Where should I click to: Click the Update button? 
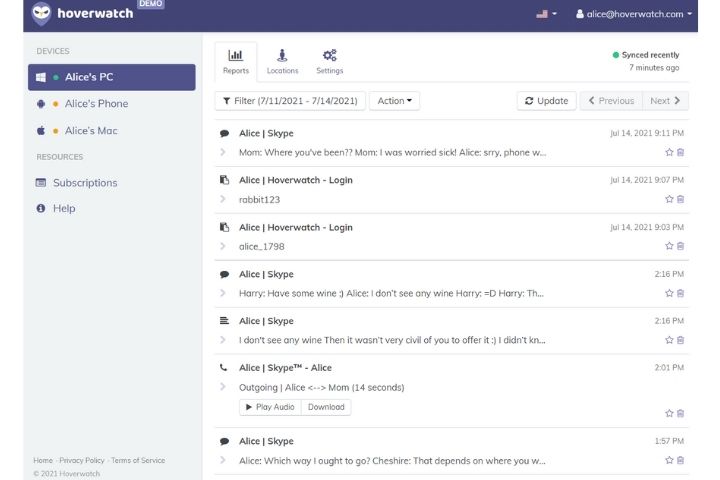546,101
